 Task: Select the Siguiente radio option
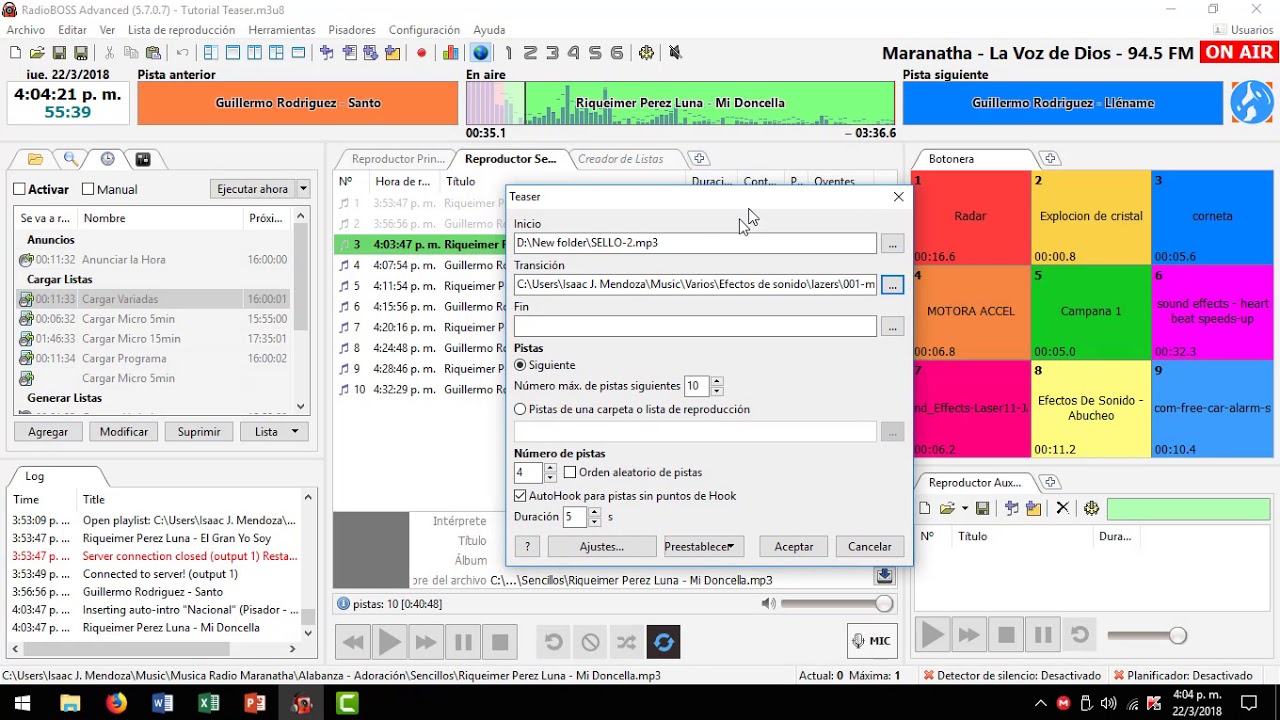point(520,365)
